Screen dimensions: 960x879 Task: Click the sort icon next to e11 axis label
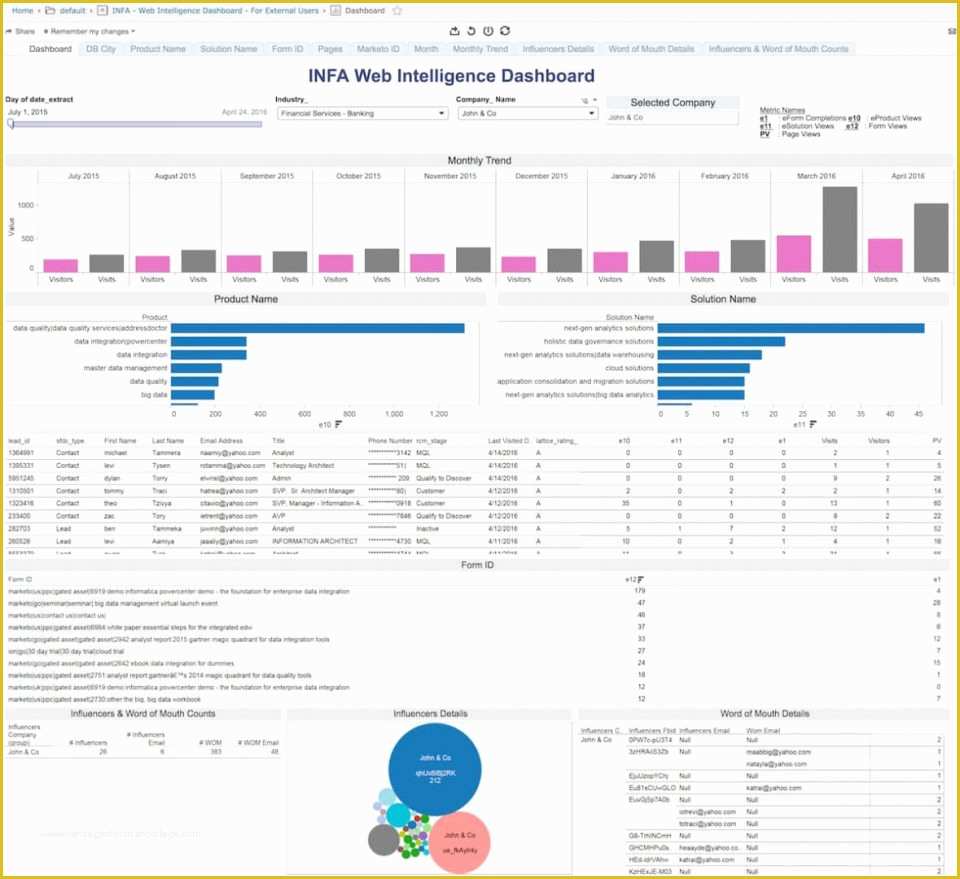[813, 424]
